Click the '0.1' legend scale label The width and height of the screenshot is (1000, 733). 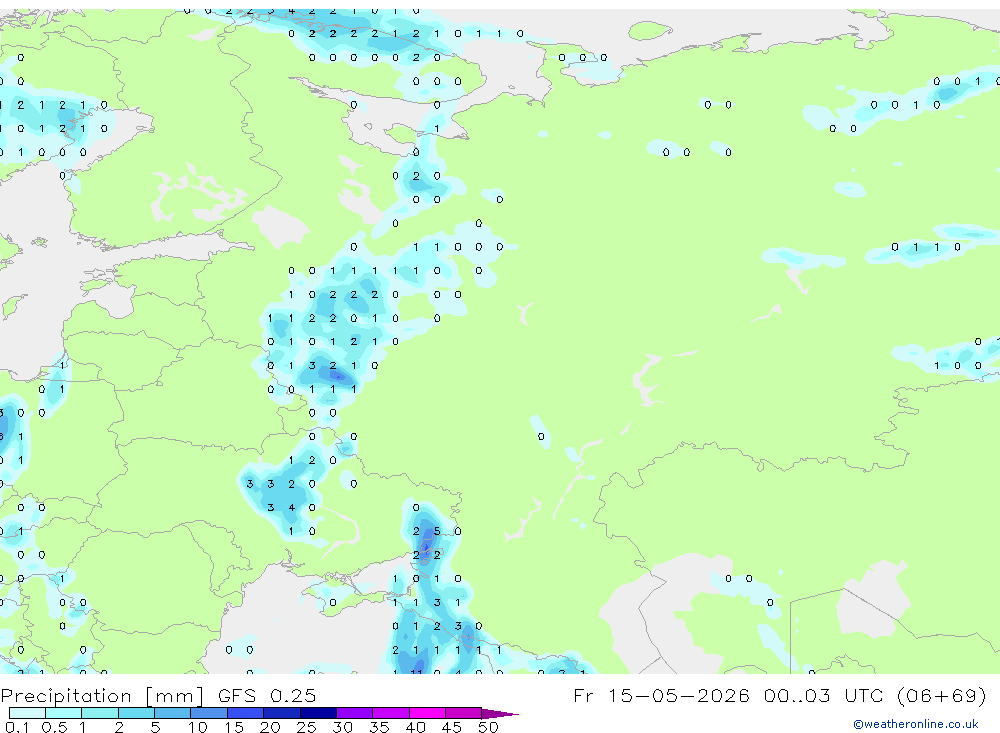(x=17, y=727)
